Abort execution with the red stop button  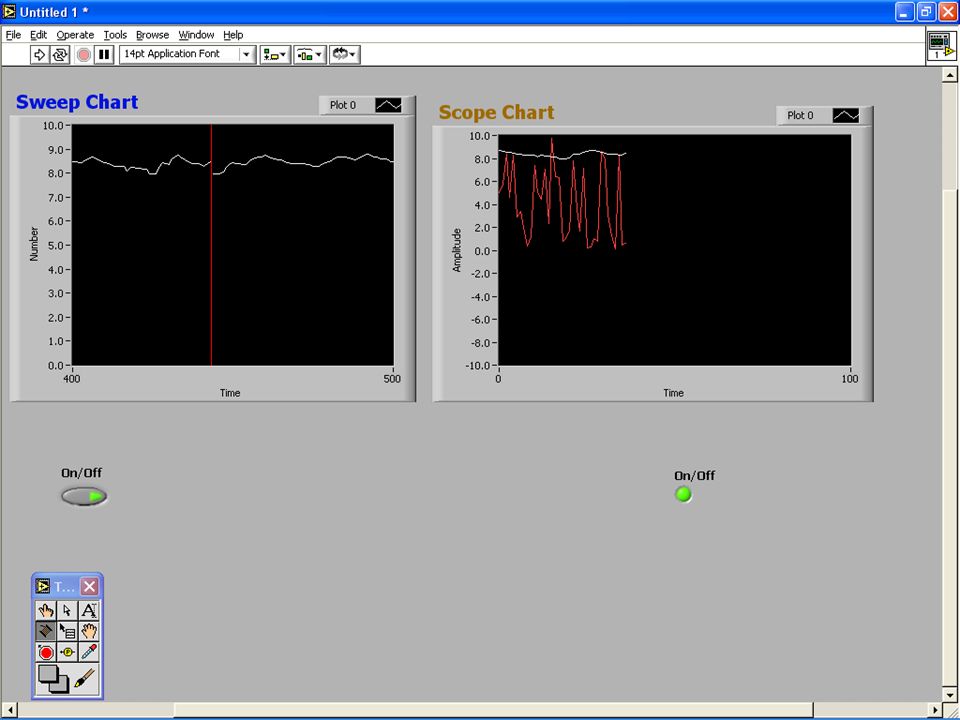point(84,54)
